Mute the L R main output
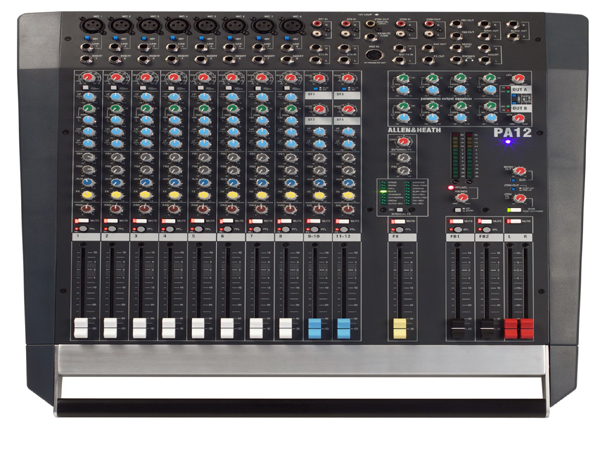 (x=514, y=221)
